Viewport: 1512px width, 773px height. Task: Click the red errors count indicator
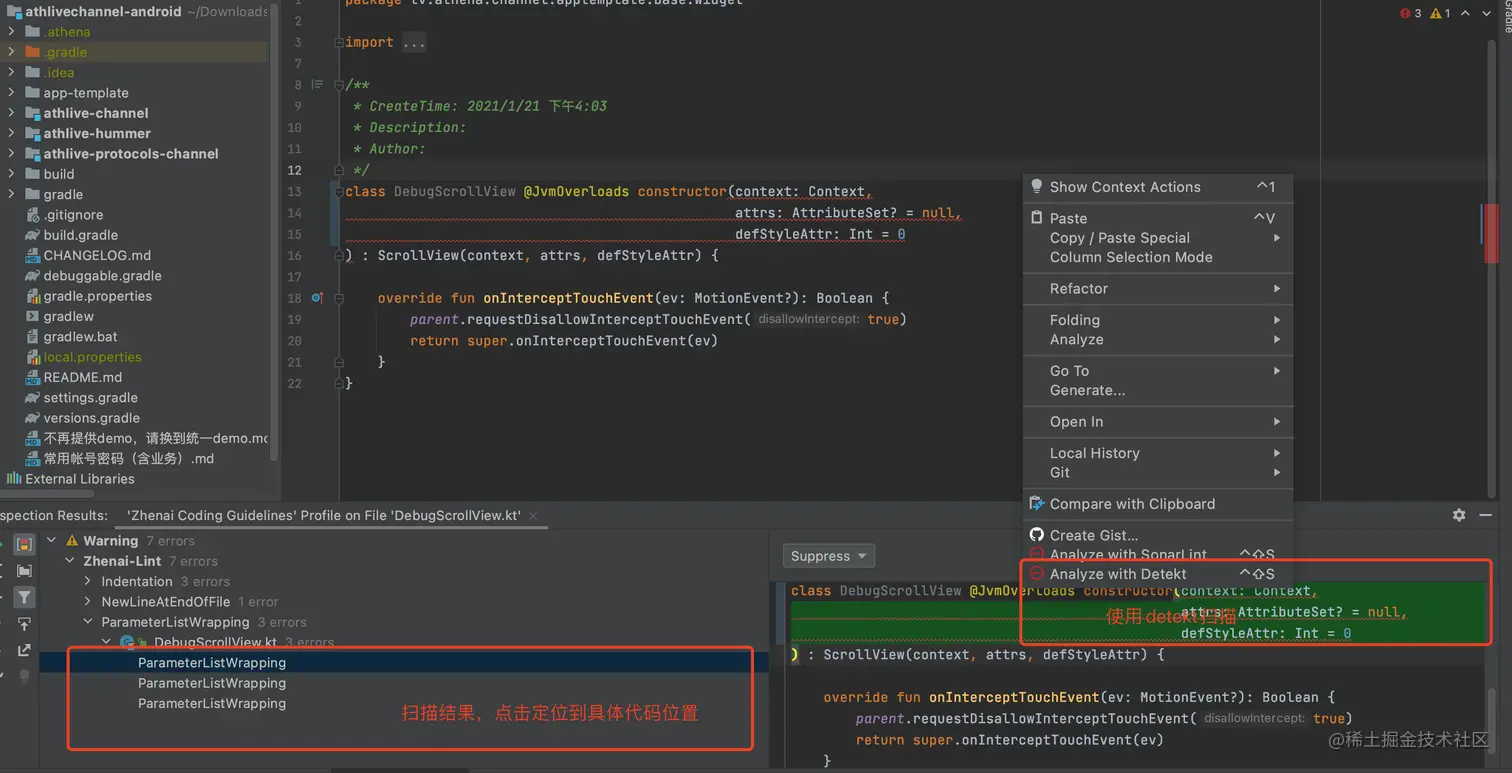click(1411, 13)
